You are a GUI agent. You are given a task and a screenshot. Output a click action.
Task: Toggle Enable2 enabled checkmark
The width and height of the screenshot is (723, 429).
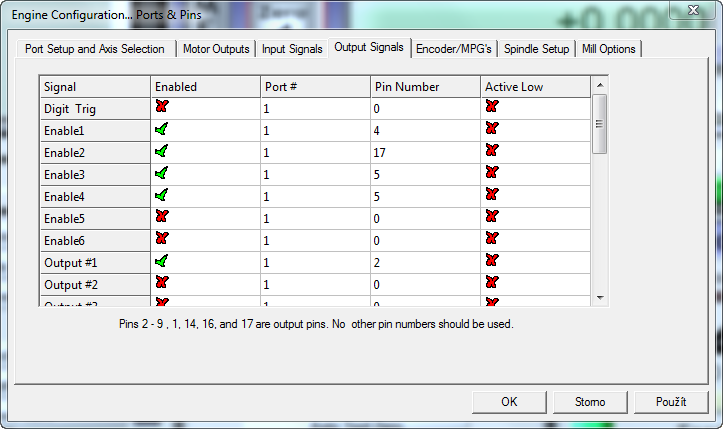coord(161,152)
